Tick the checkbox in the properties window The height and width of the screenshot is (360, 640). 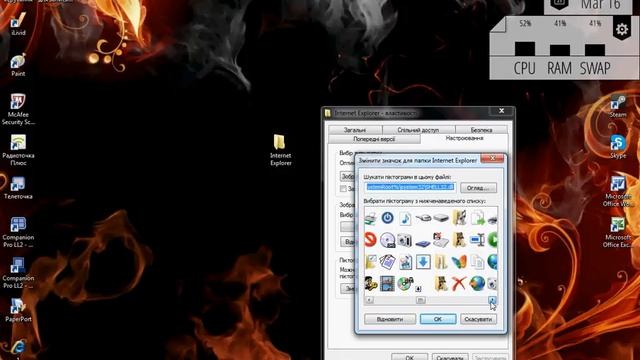pyautogui.click(x=343, y=189)
